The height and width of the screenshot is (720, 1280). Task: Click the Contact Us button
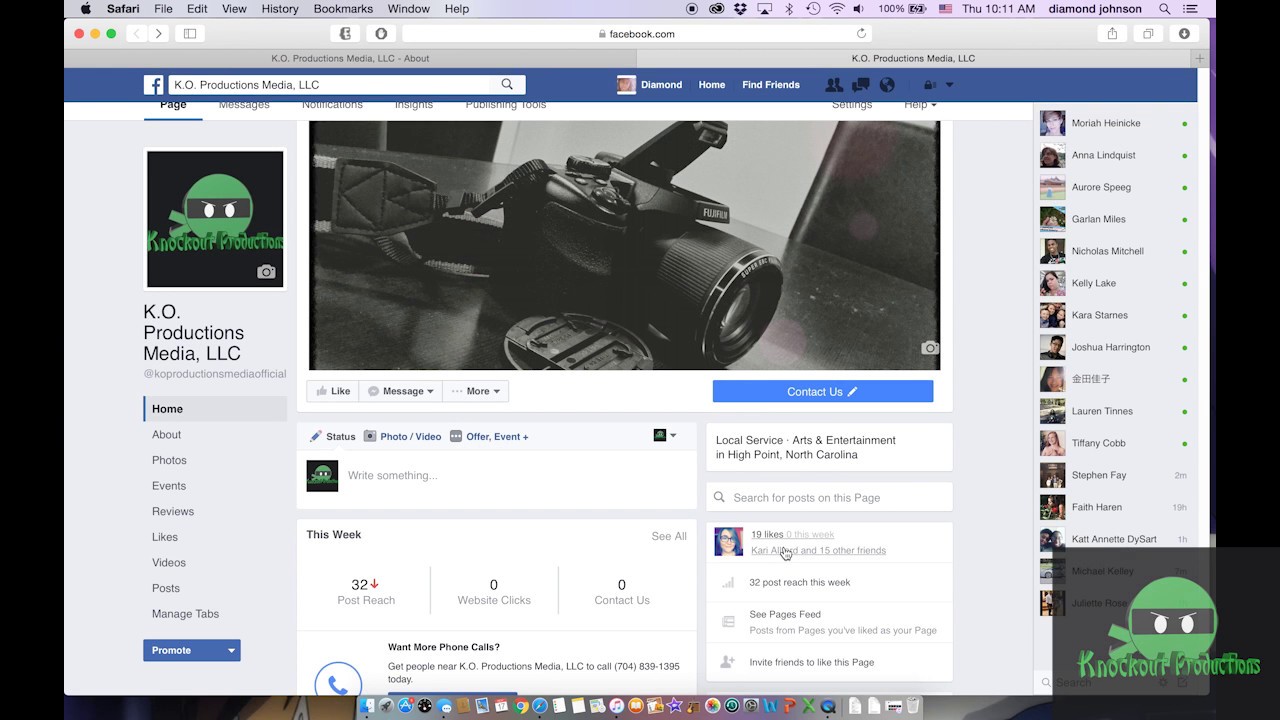coord(823,392)
